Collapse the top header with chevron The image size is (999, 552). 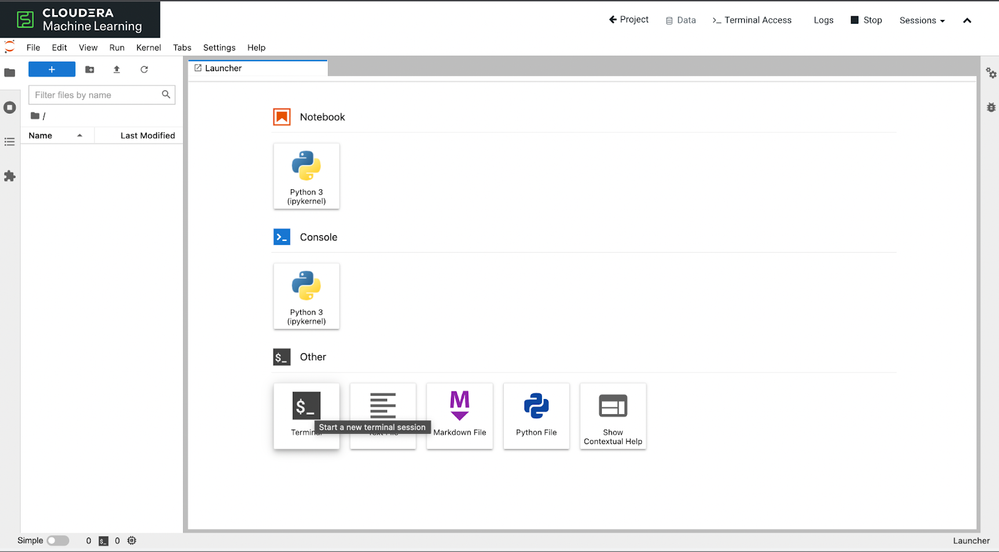coord(967,20)
